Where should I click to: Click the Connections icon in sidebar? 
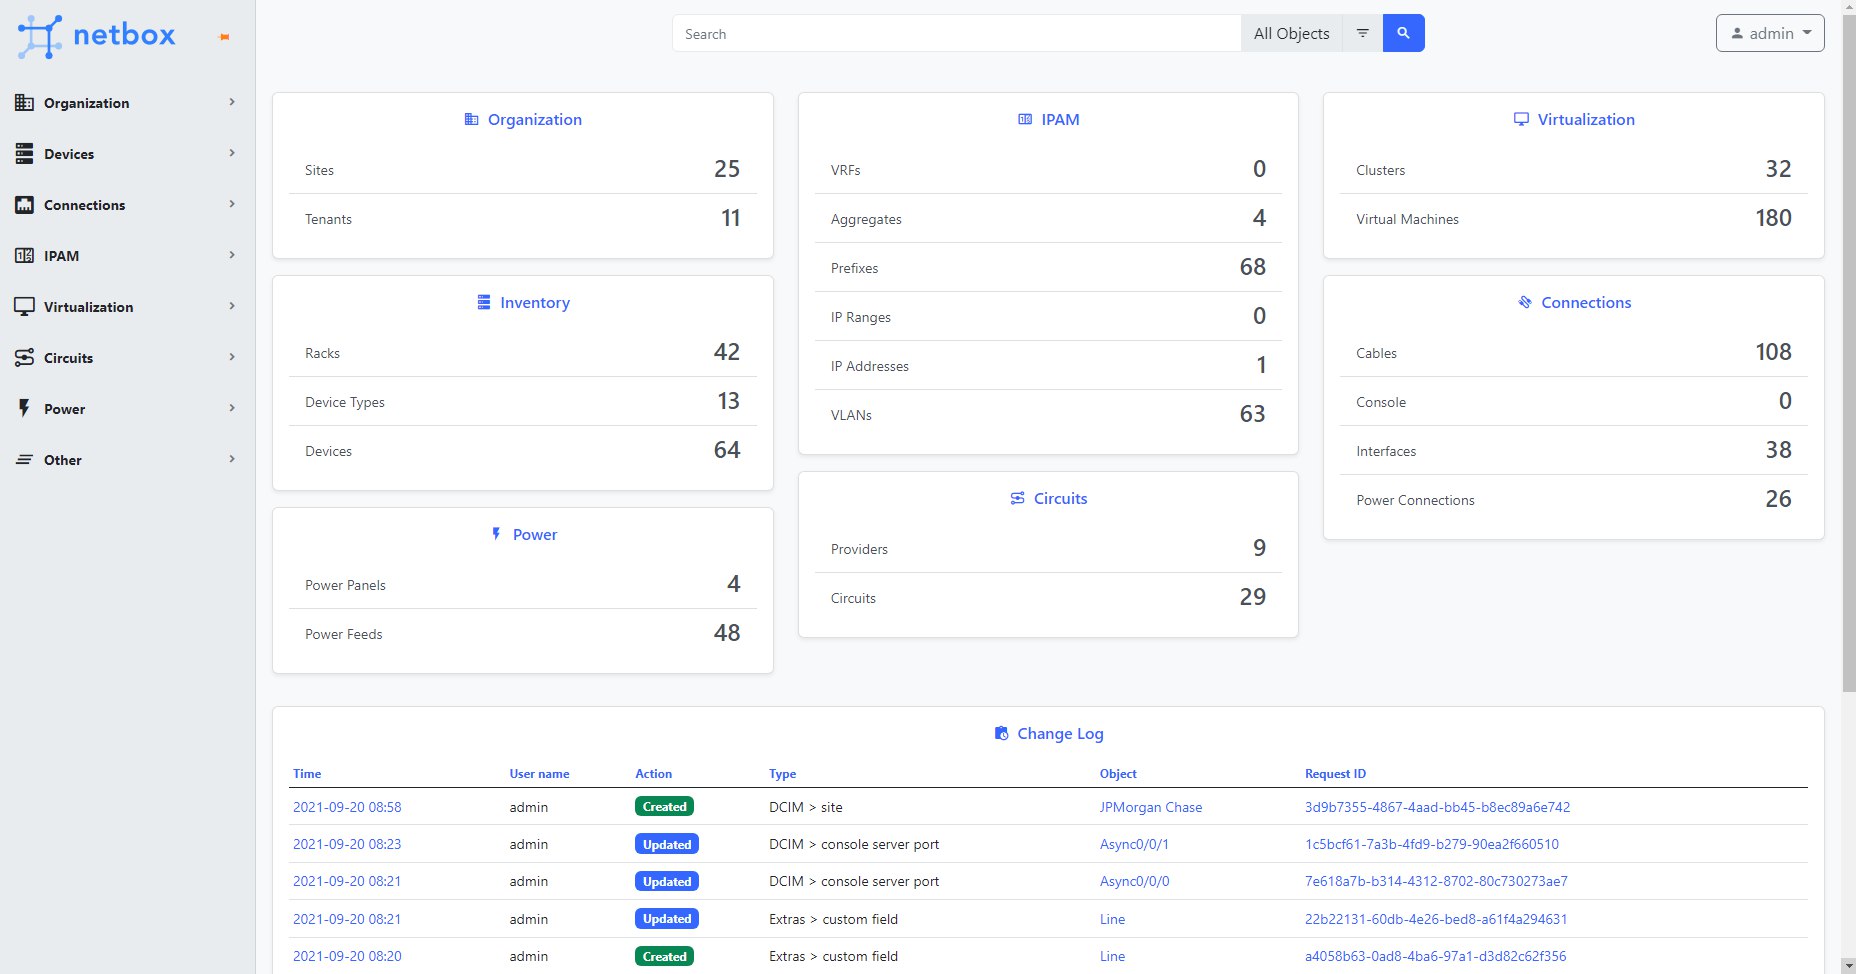click(x=24, y=204)
